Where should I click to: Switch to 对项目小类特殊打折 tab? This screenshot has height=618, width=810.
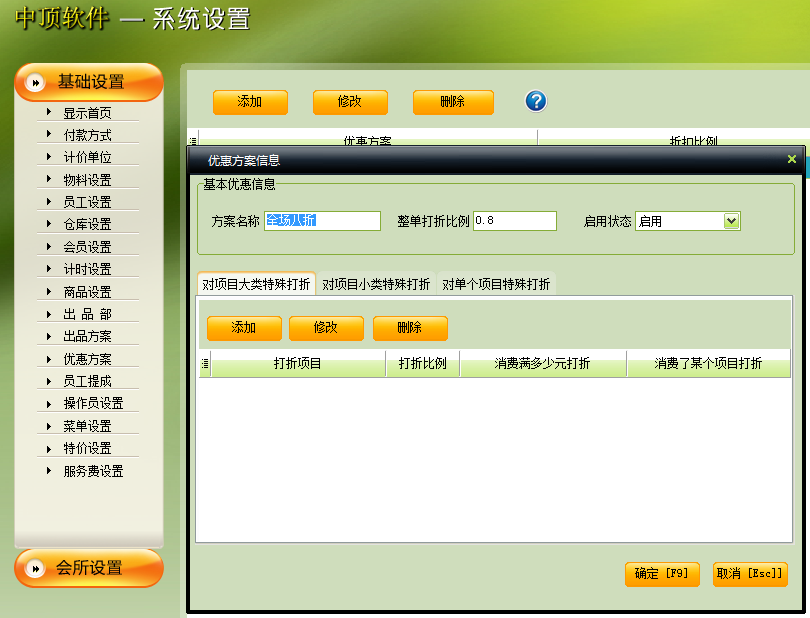point(376,284)
